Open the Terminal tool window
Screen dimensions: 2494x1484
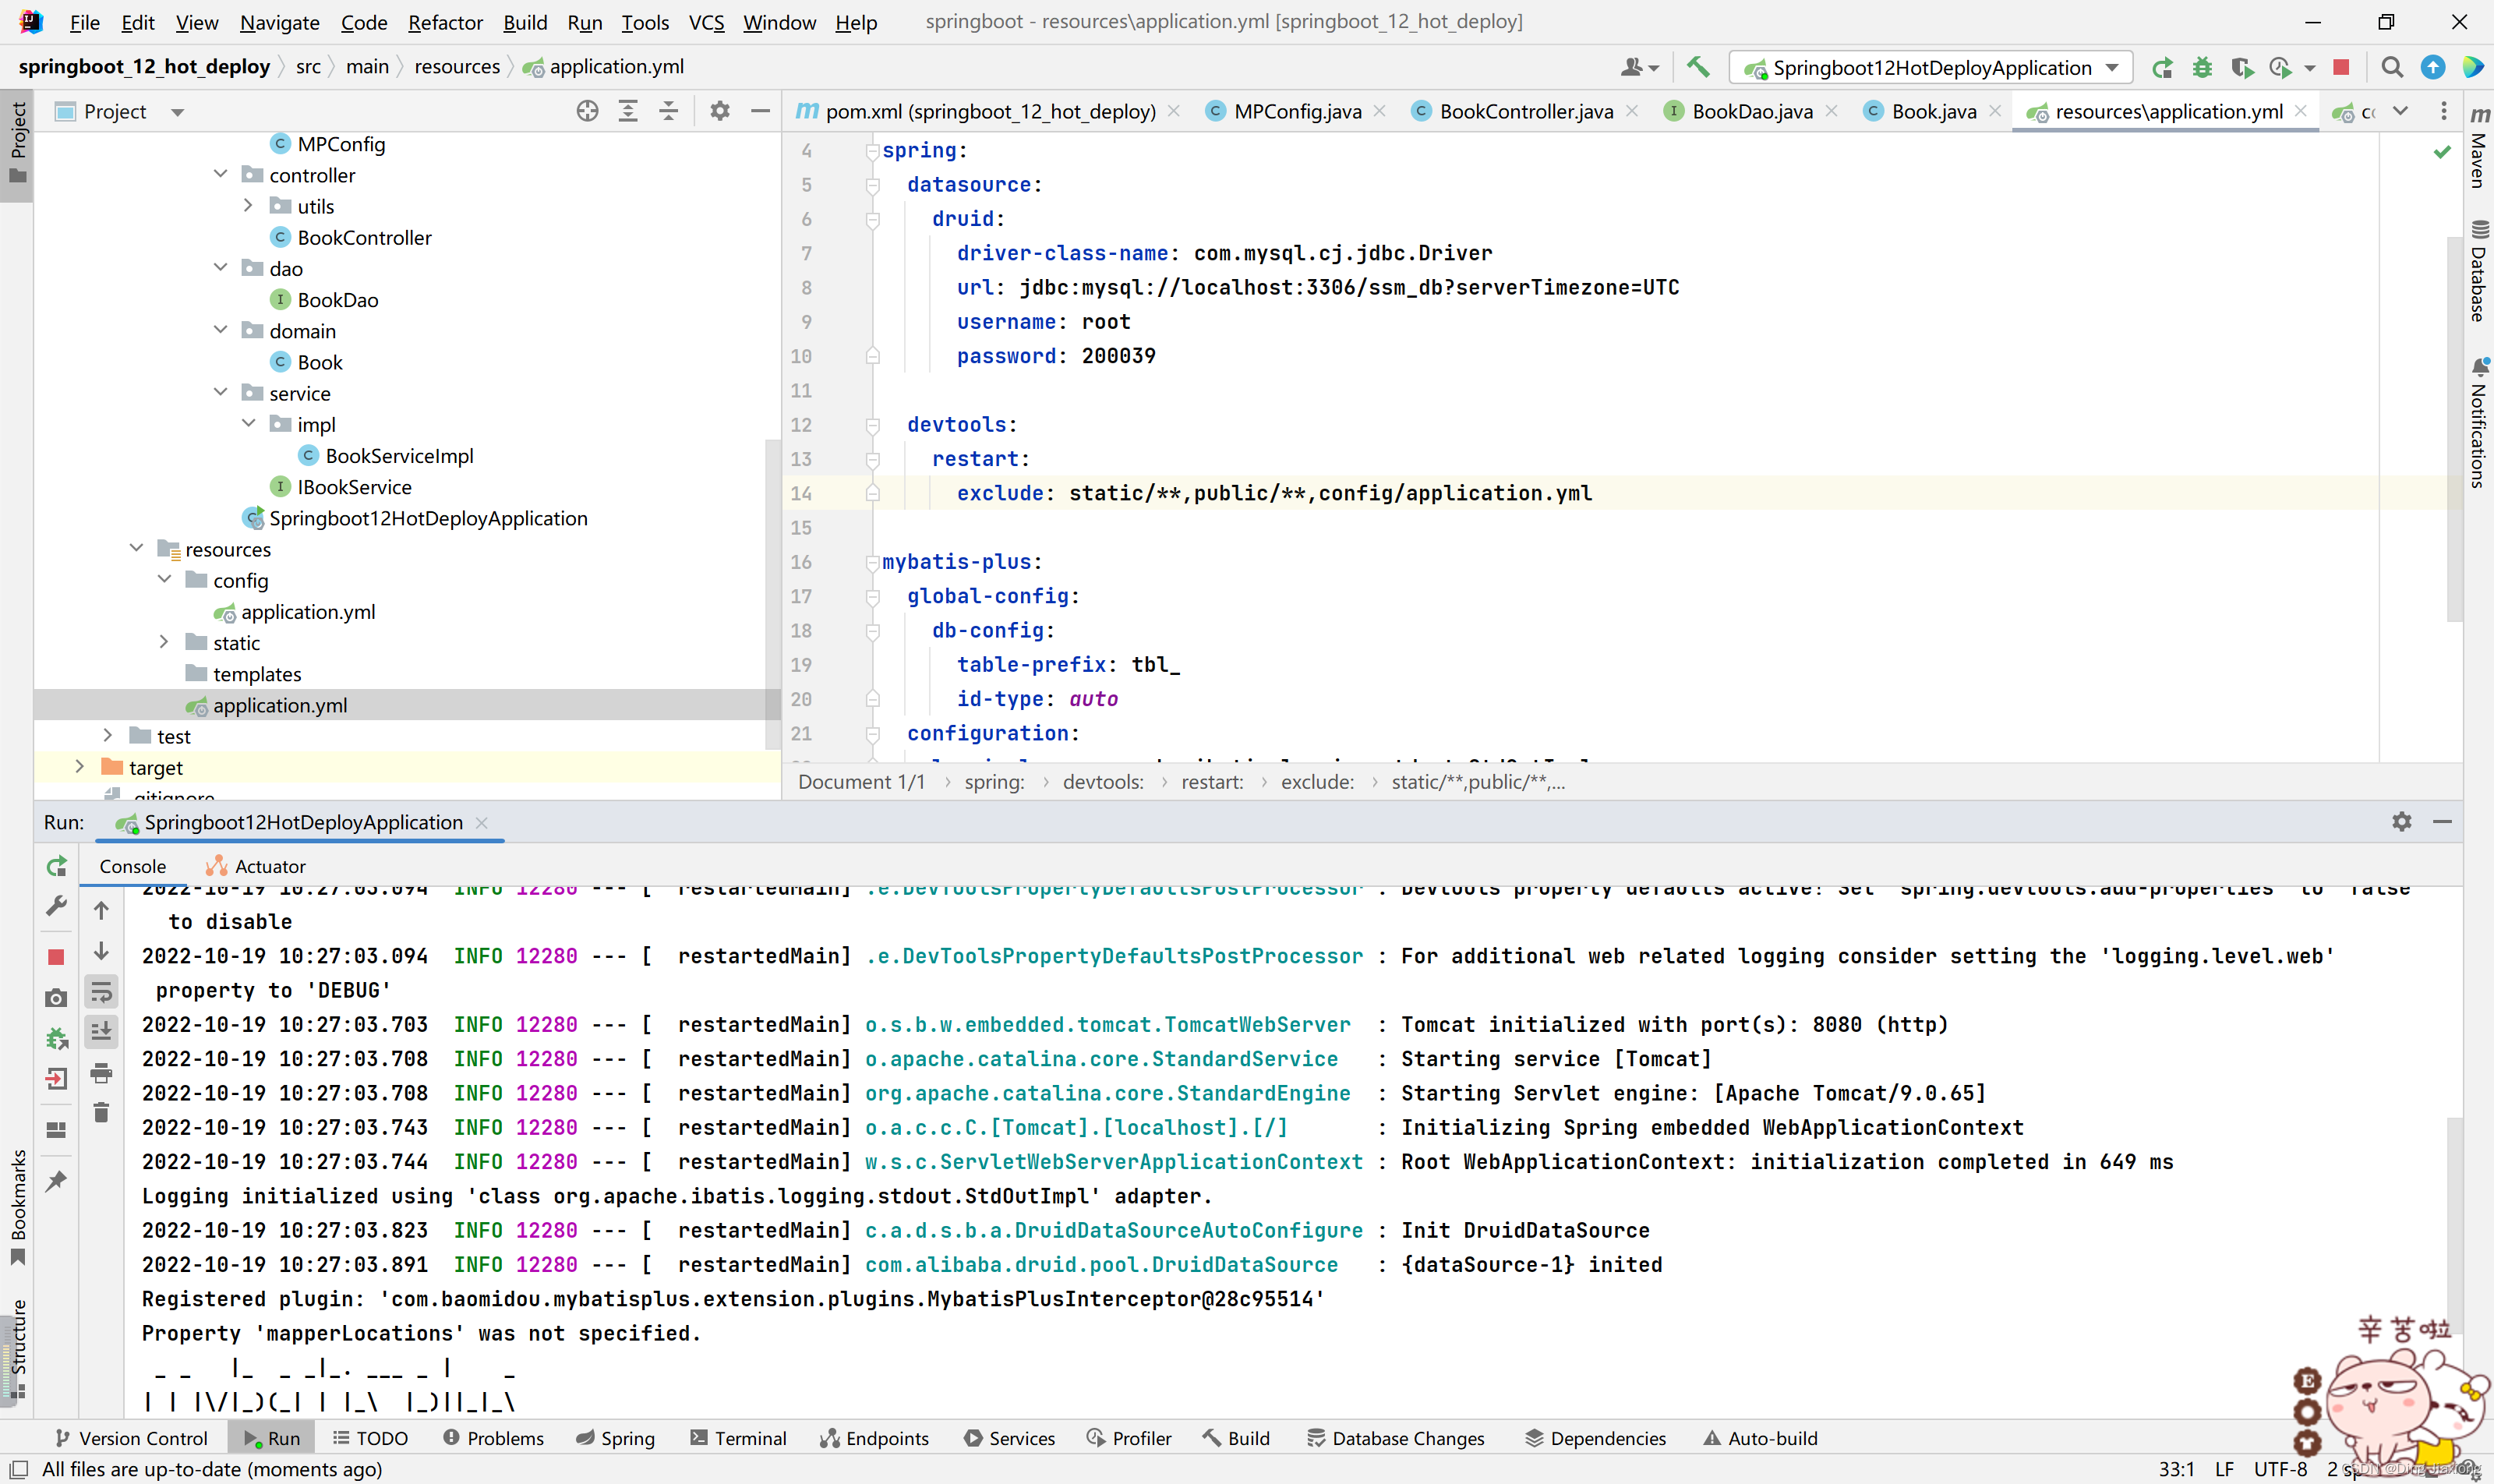pyautogui.click(x=739, y=1438)
